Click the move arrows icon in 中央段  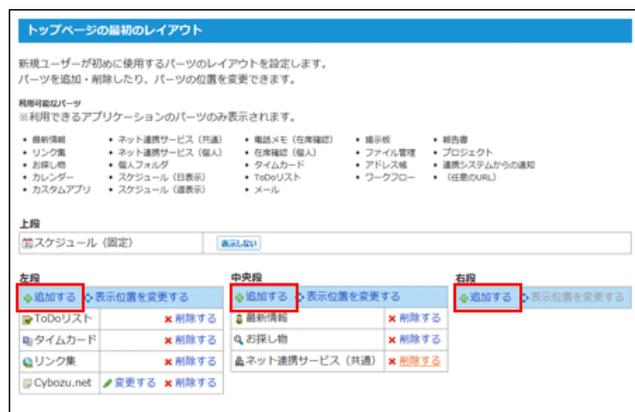[300, 297]
